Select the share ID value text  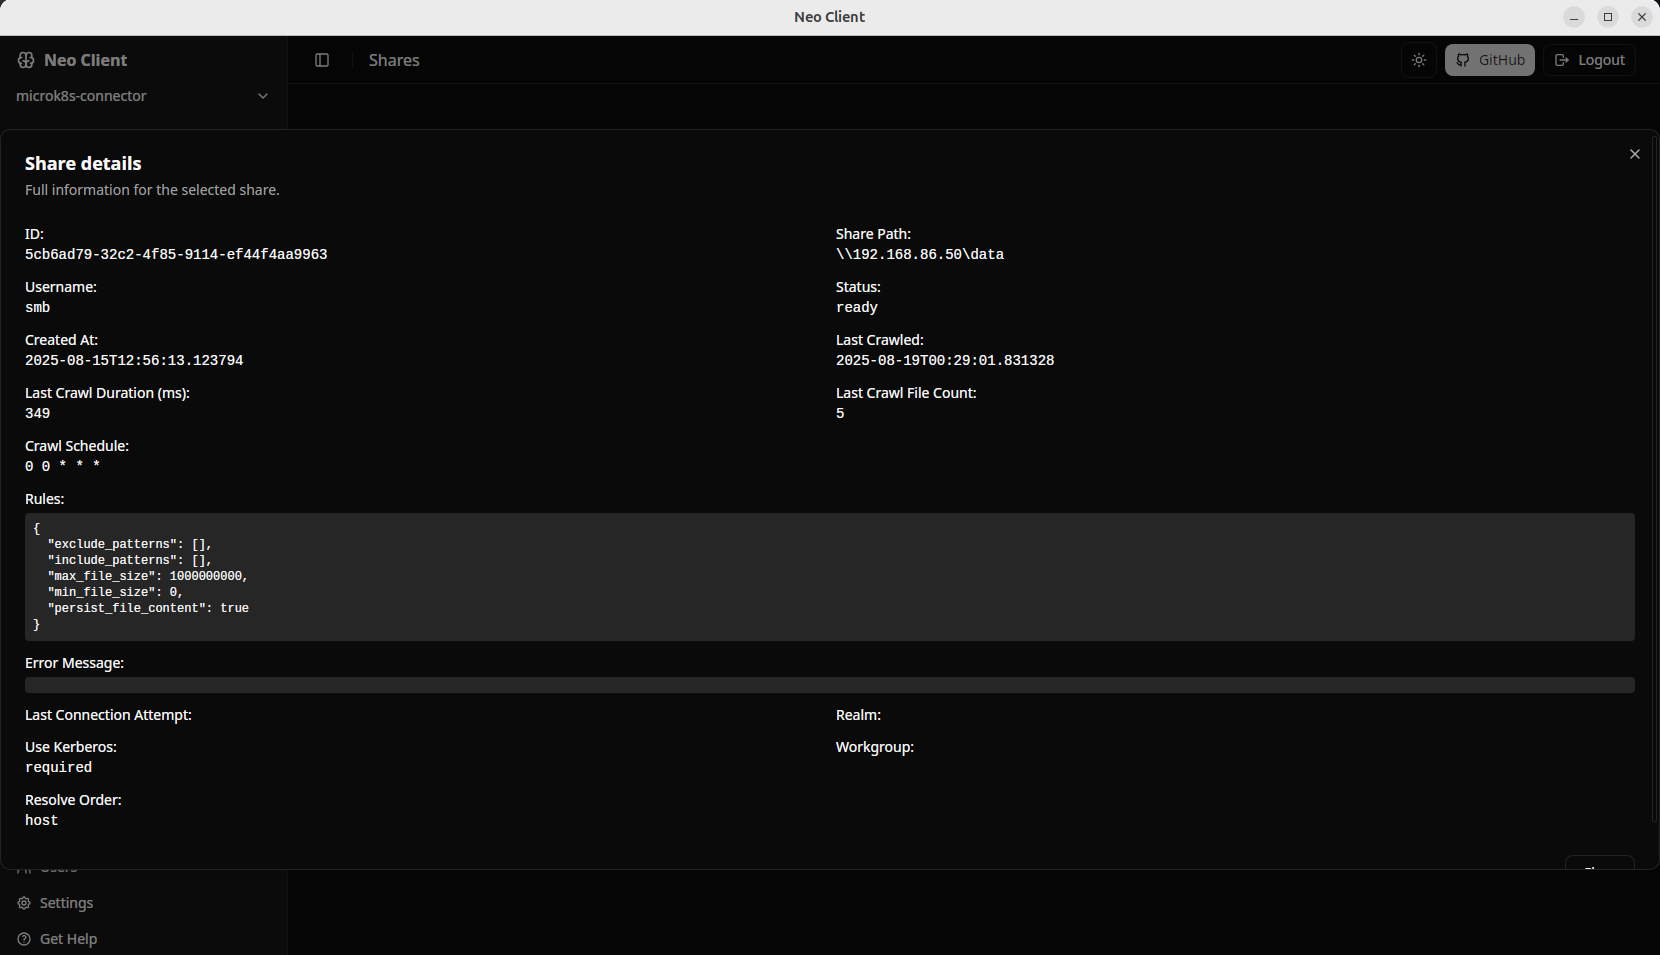point(176,254)
